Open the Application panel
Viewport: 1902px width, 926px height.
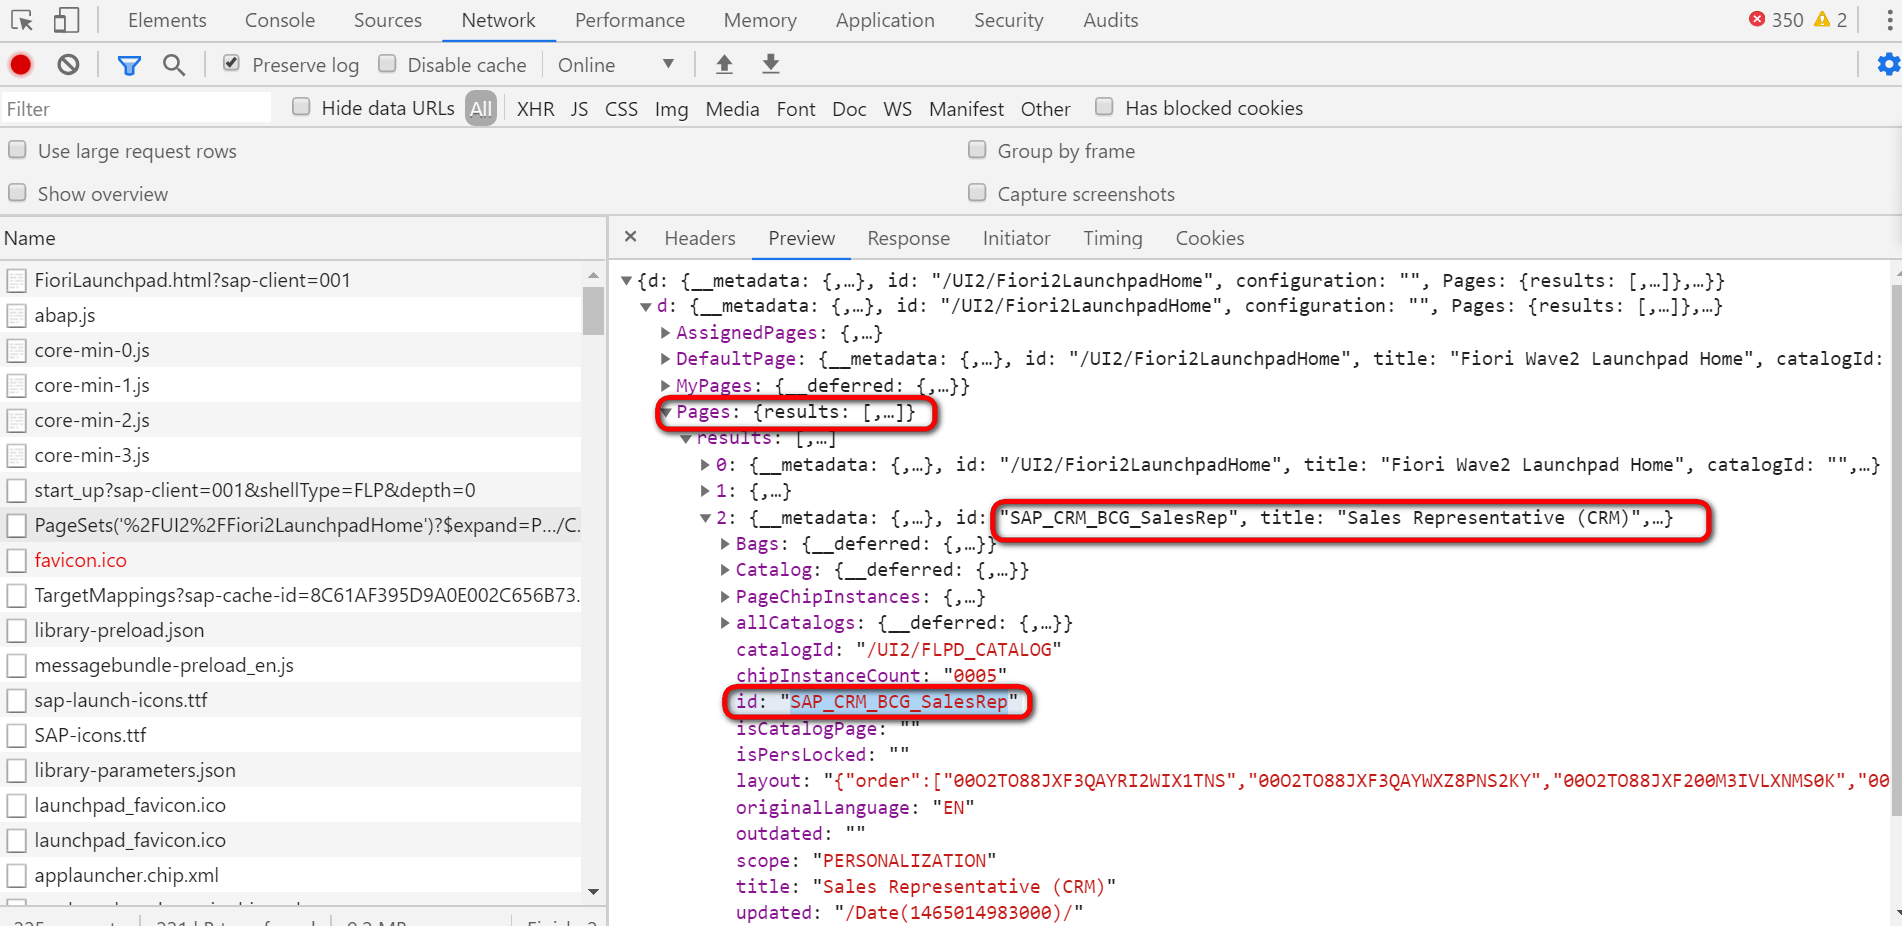[x=885, y=20]
